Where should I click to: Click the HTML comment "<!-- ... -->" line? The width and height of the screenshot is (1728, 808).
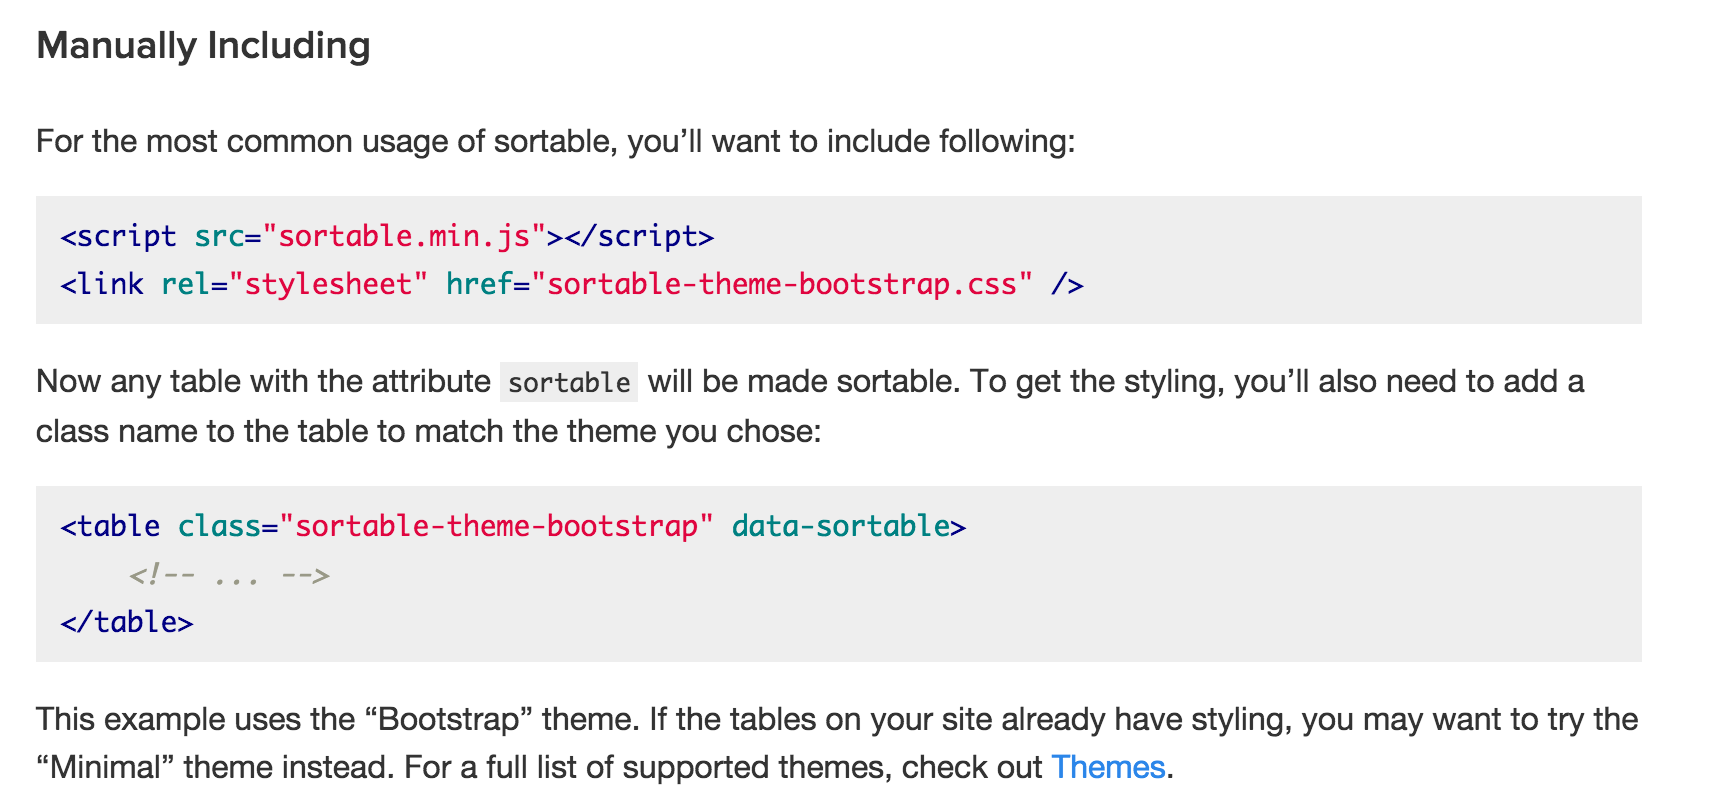point(230,575)
